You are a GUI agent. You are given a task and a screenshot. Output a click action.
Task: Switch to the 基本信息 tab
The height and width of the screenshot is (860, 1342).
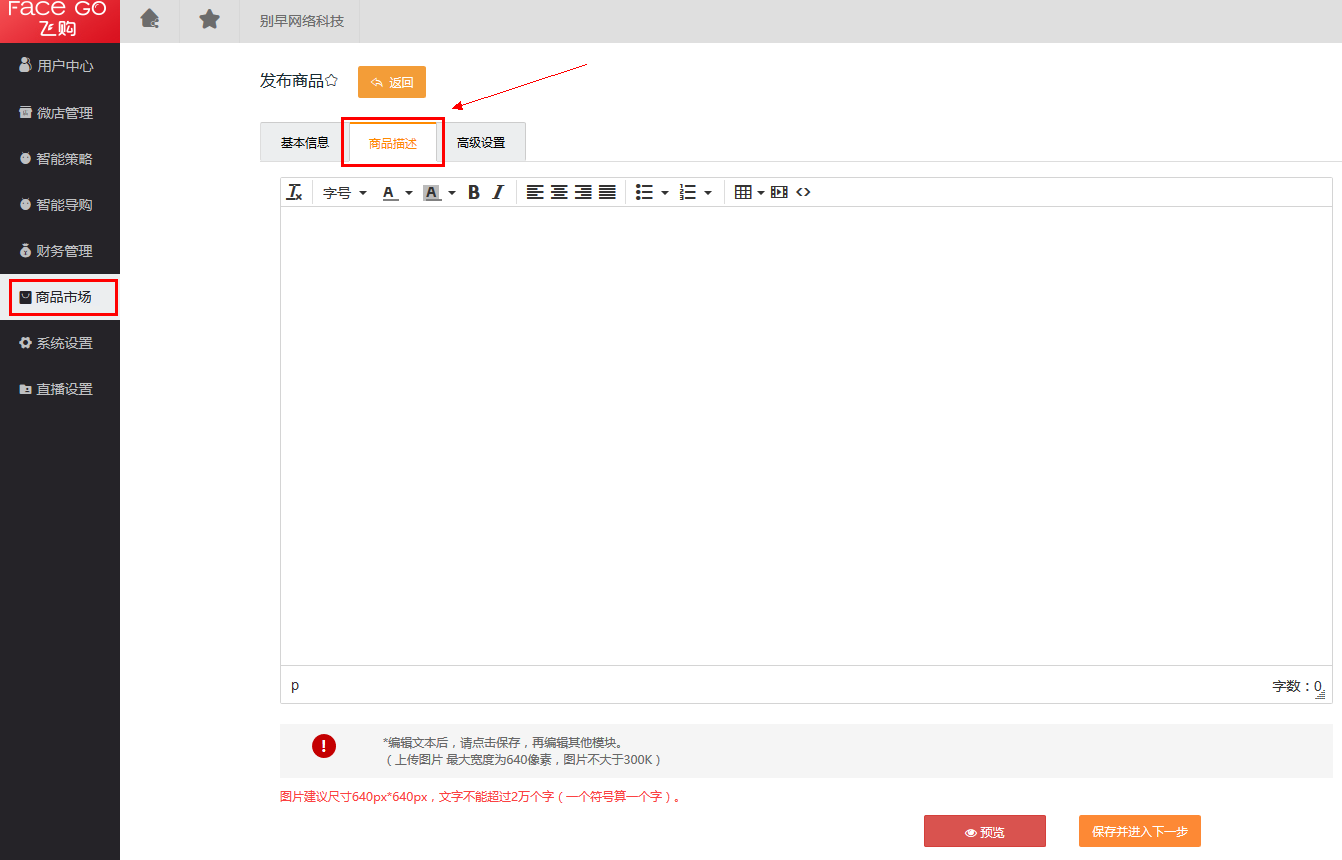(305, 142)
